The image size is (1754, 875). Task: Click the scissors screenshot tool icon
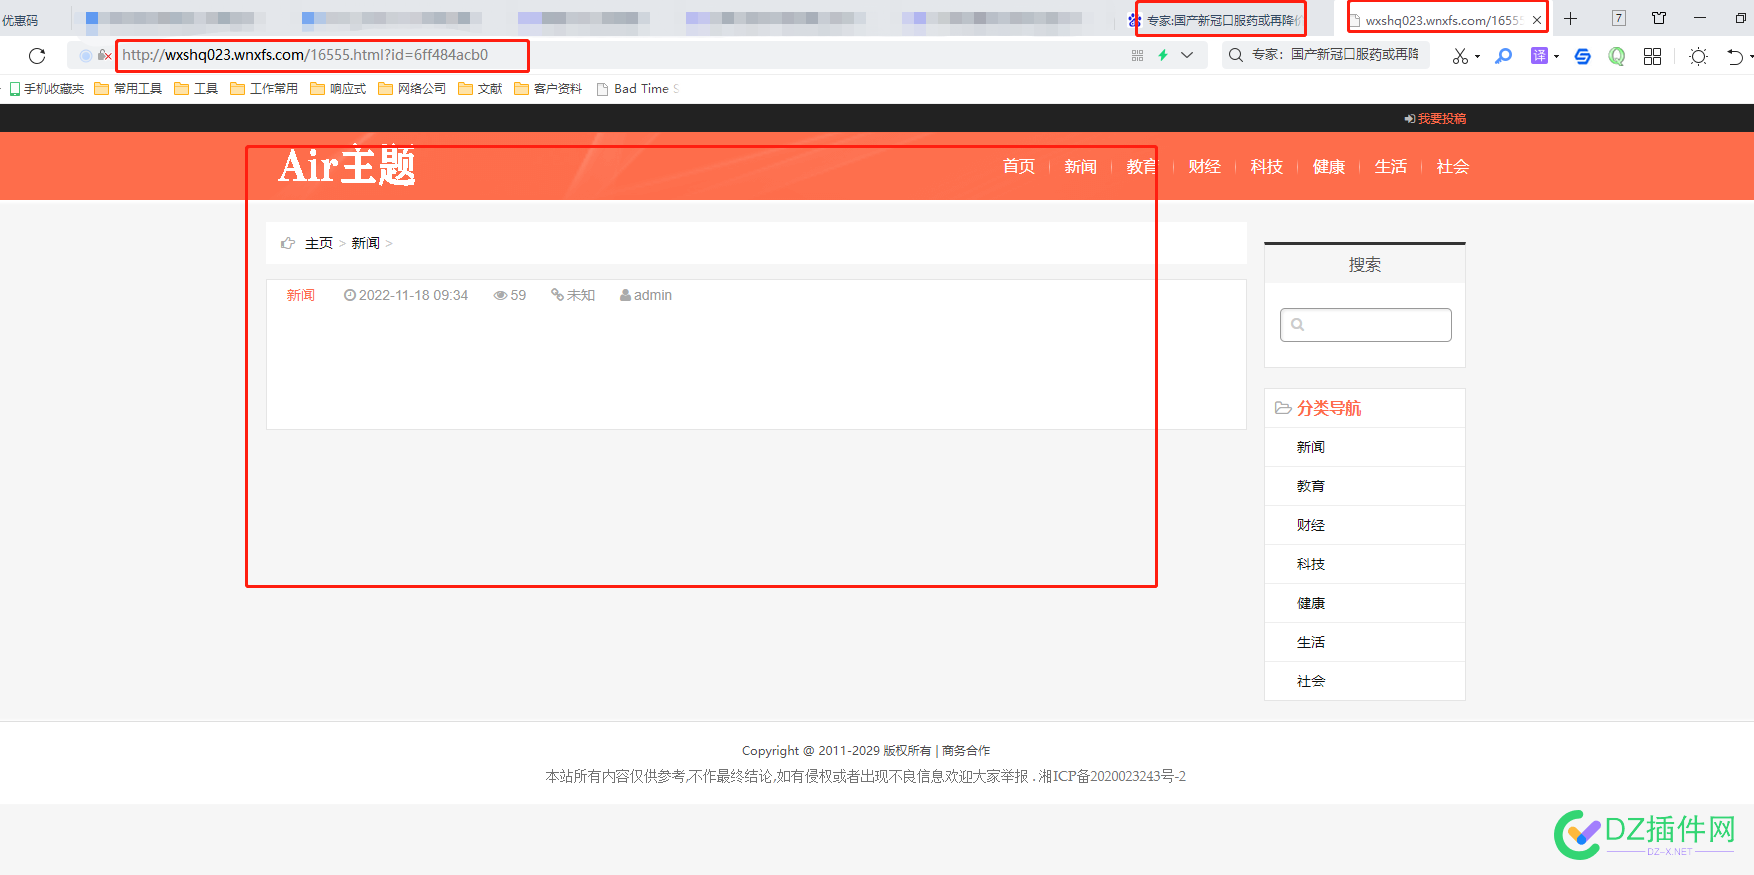point(1460,56)
